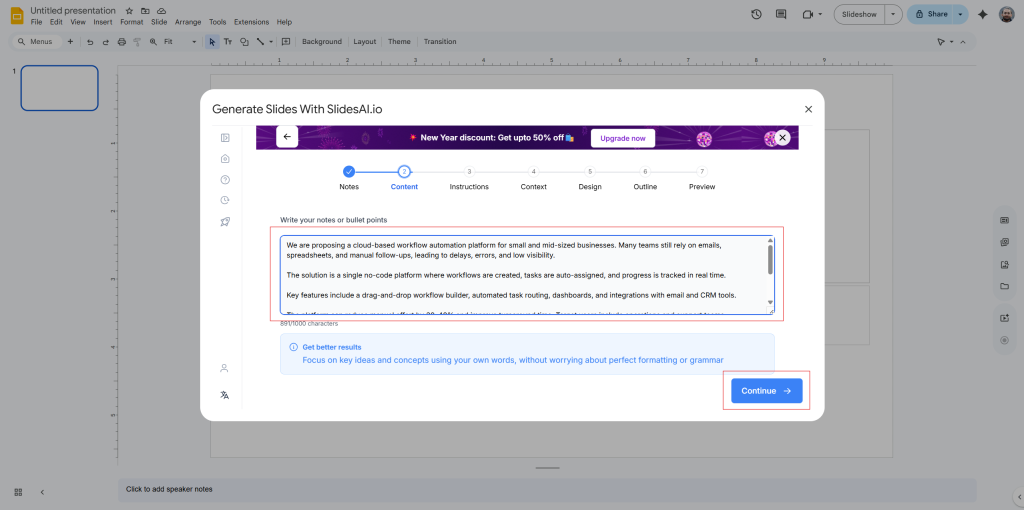
Task: Open the account profile icon in SlidesAI sidebar
Action: pos(225,368)
